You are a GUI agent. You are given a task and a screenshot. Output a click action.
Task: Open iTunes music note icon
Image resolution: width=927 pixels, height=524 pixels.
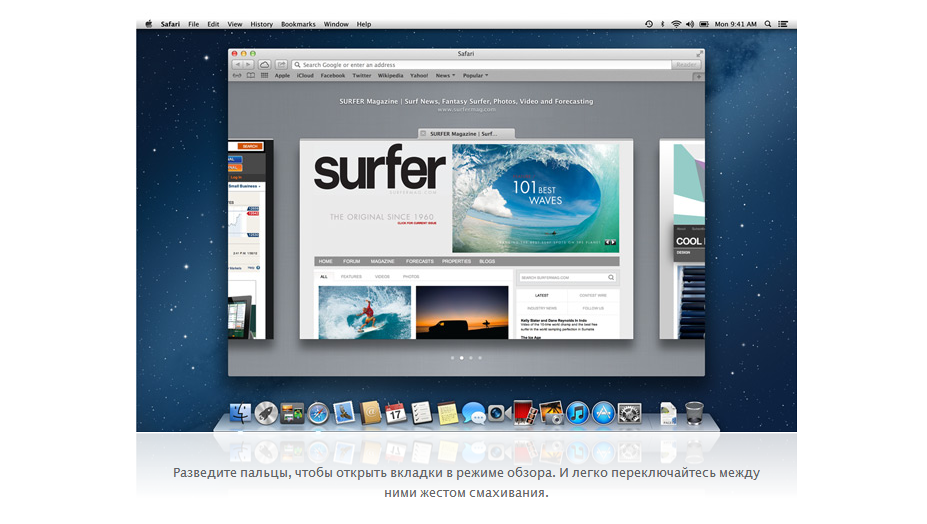click(x=578, y=413)
